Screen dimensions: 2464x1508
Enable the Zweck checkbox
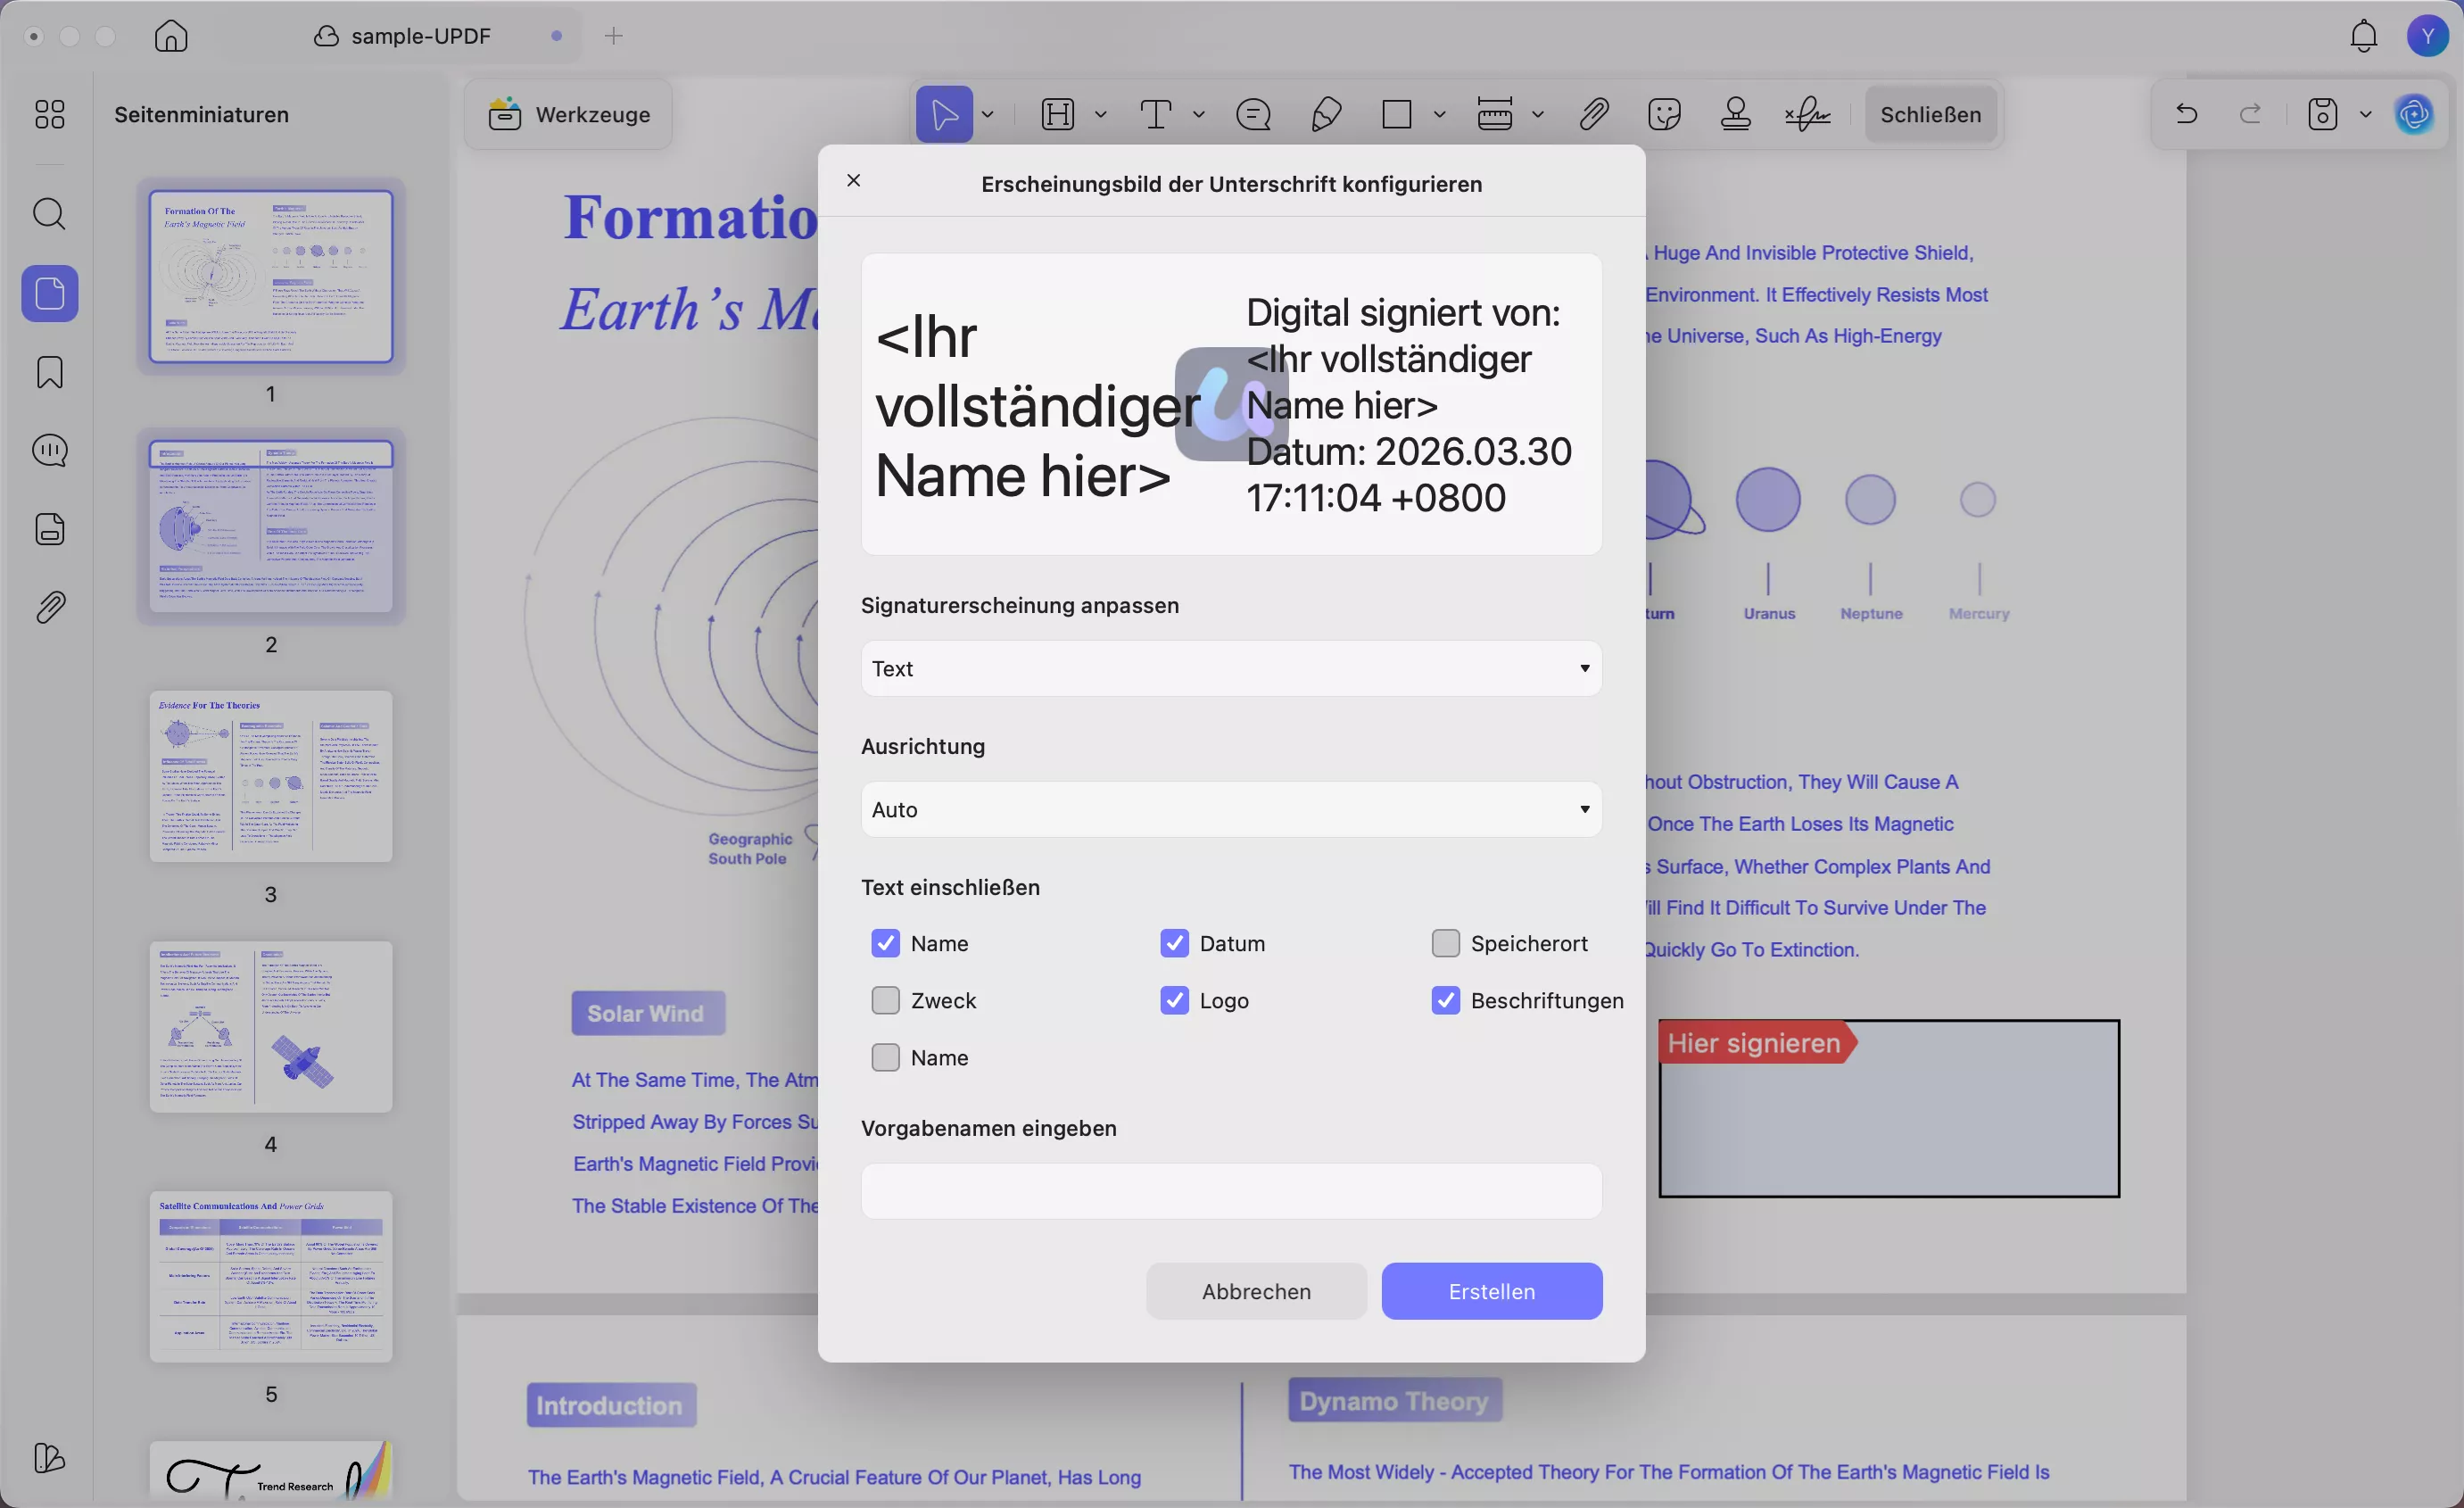(x=886, y=1001)
